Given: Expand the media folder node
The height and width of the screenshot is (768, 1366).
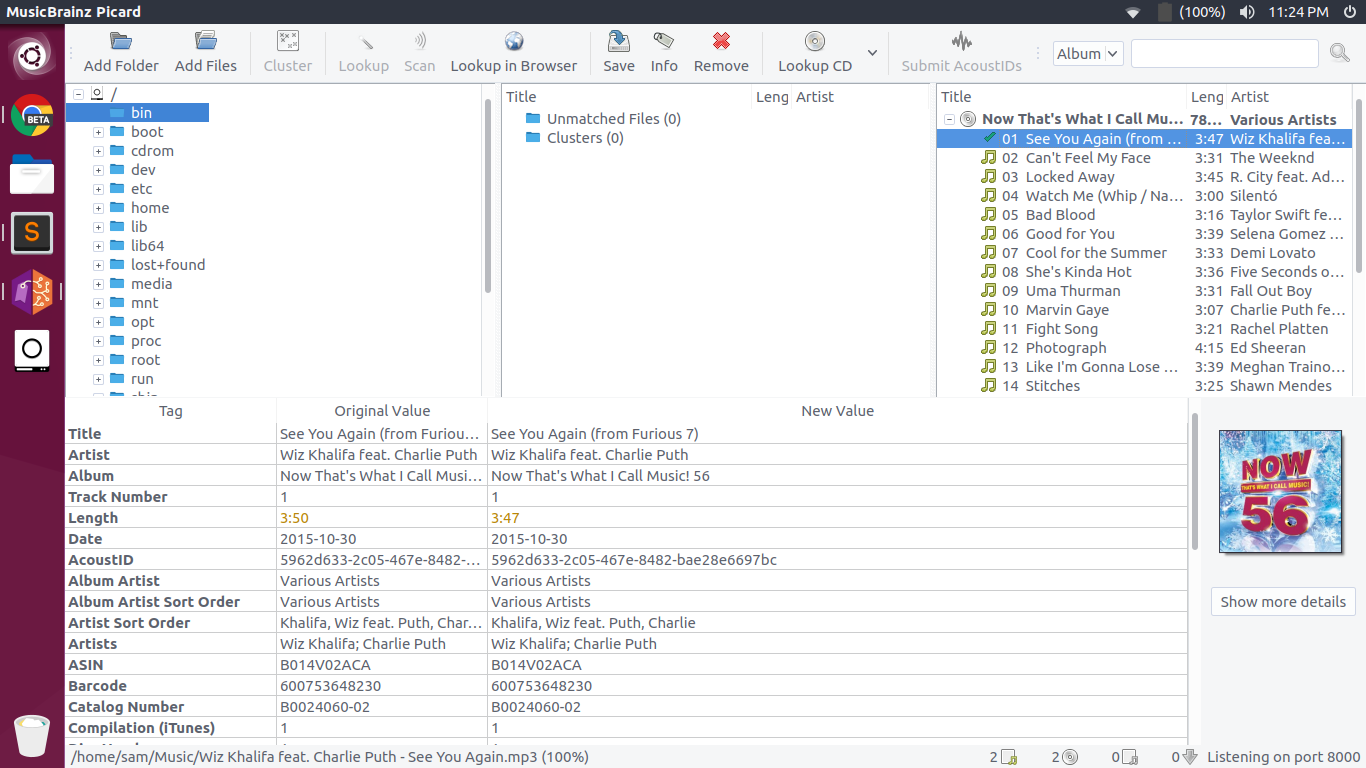Looking at the screenshot, I should click(98, 284).
